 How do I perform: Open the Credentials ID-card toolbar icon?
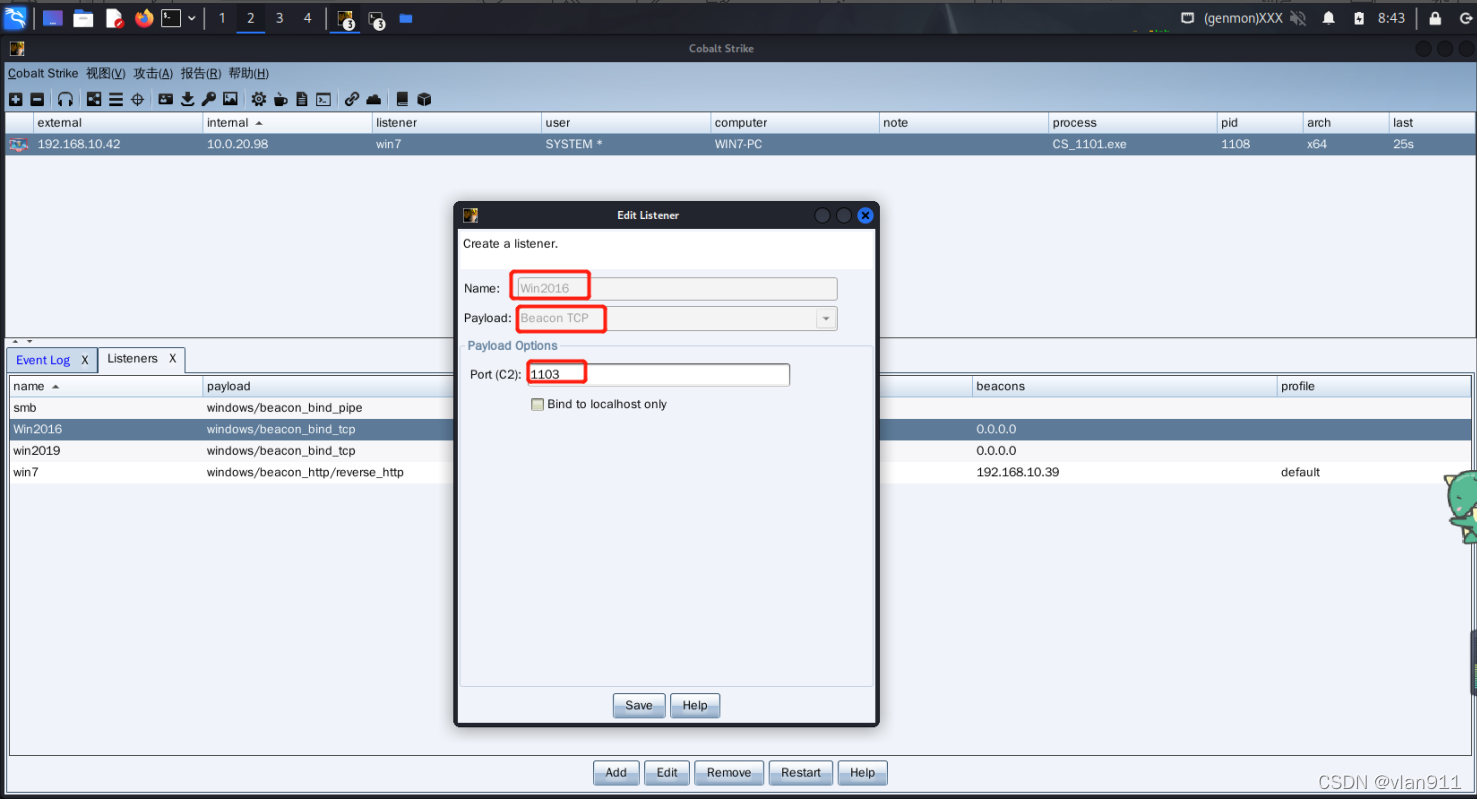(166, 99)
